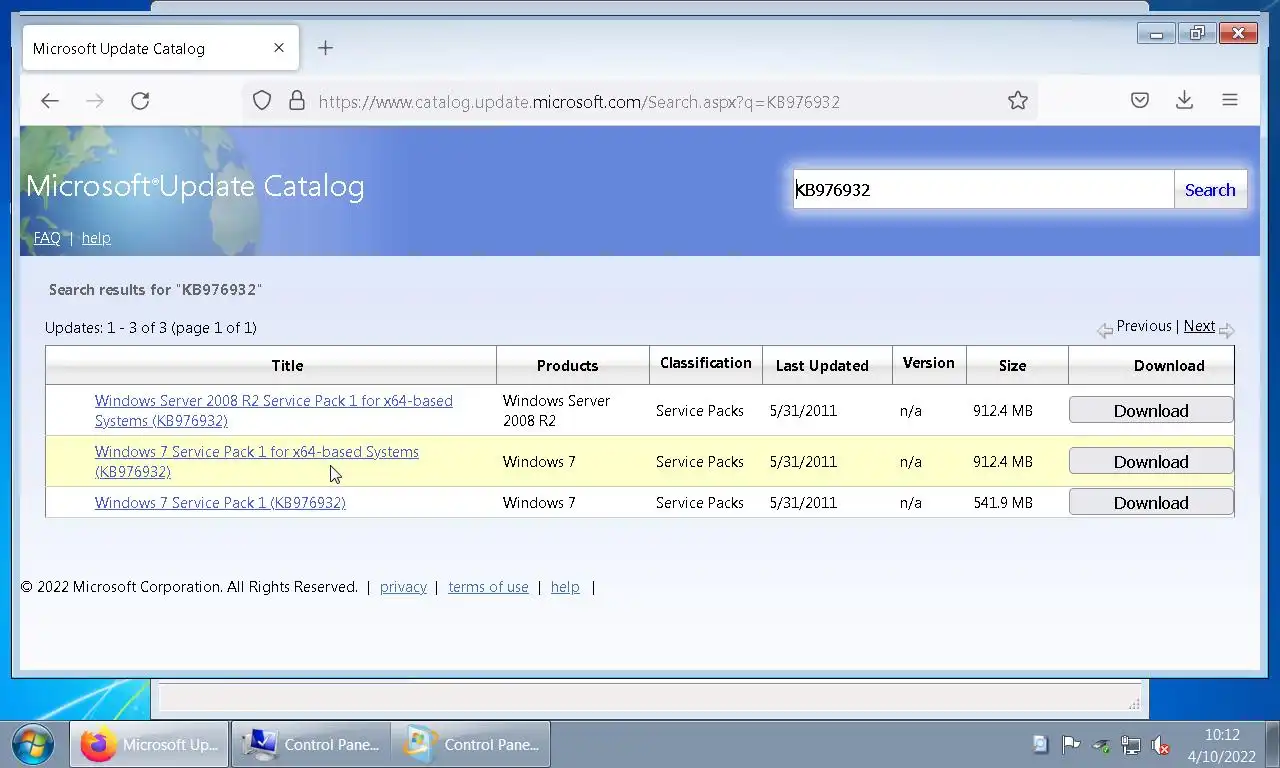Download the Windows 7 x64-based 912.4 MB update
The image size is (1280, 768).
1151,461
